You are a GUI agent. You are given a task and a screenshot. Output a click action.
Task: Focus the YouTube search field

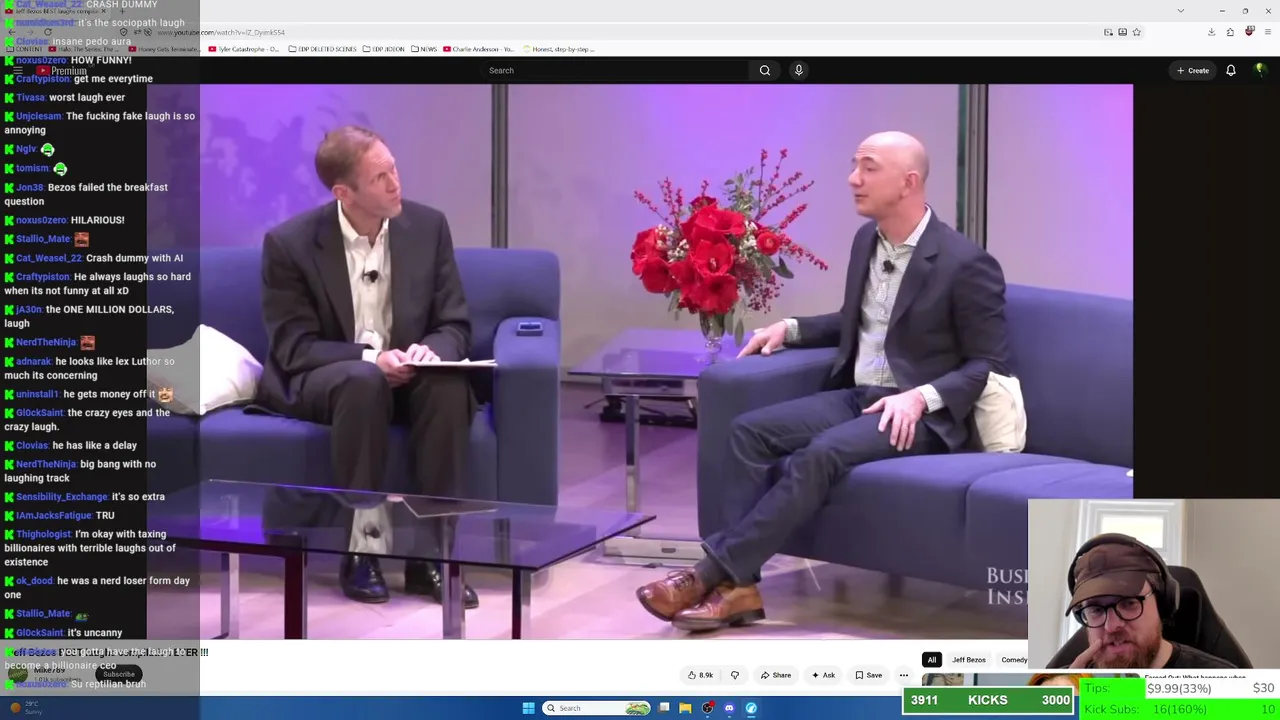[615, 70]
